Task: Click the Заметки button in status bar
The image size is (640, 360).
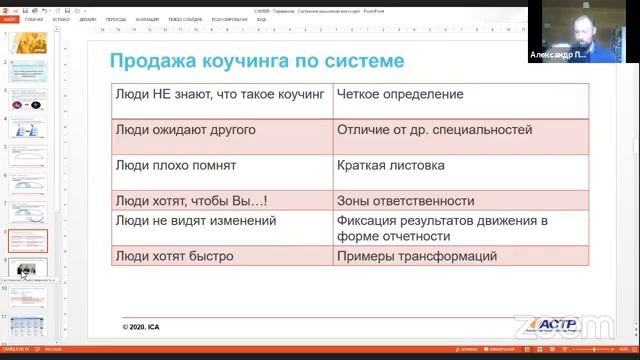Action: tap(467, 349)
